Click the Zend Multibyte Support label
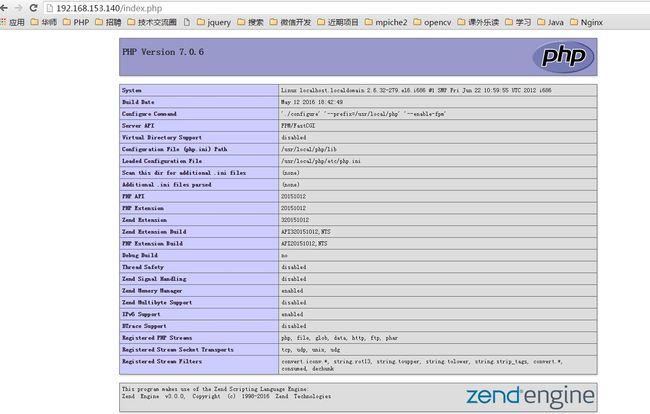Screen dimensions: 650x414 [x=157, y=303]
